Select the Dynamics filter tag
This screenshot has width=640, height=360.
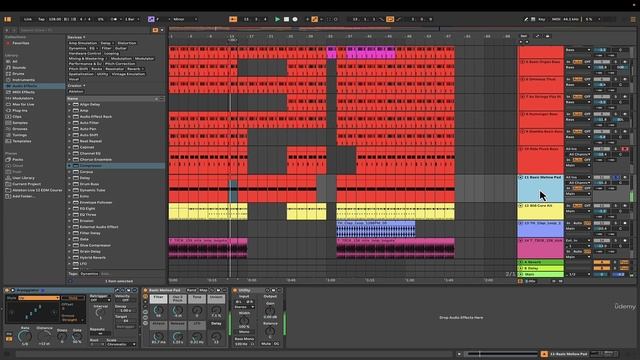77,48
